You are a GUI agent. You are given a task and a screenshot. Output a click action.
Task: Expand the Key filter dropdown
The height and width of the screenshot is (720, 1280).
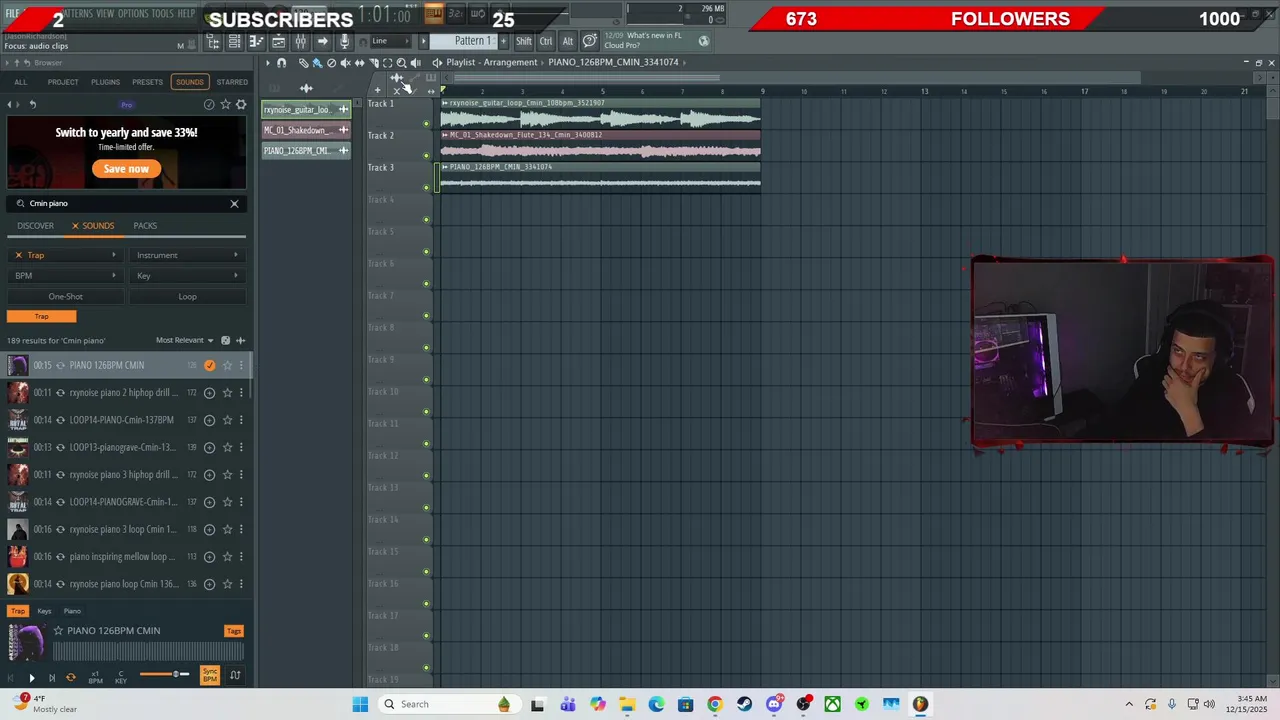coord(187,276)
